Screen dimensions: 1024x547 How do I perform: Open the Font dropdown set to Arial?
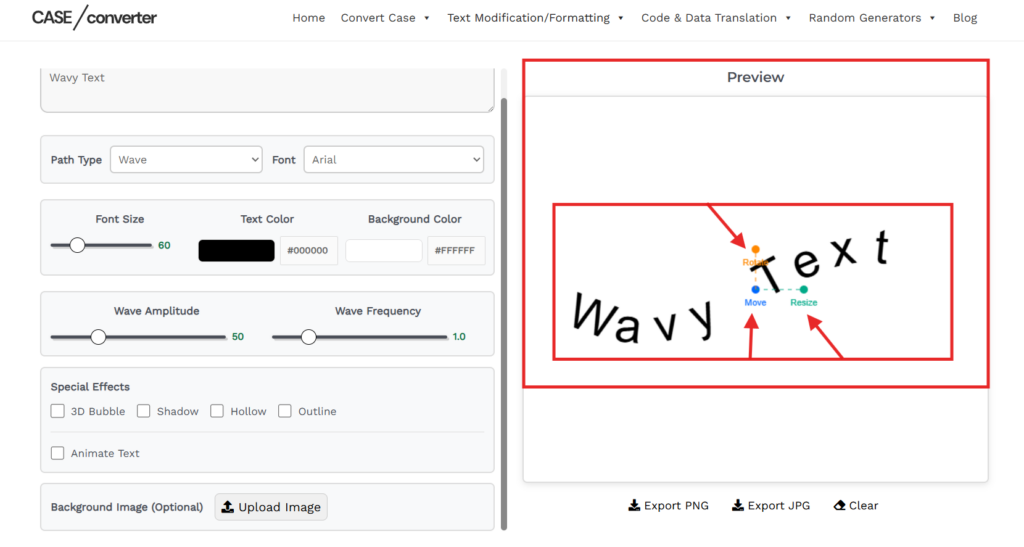pos(394,159)
